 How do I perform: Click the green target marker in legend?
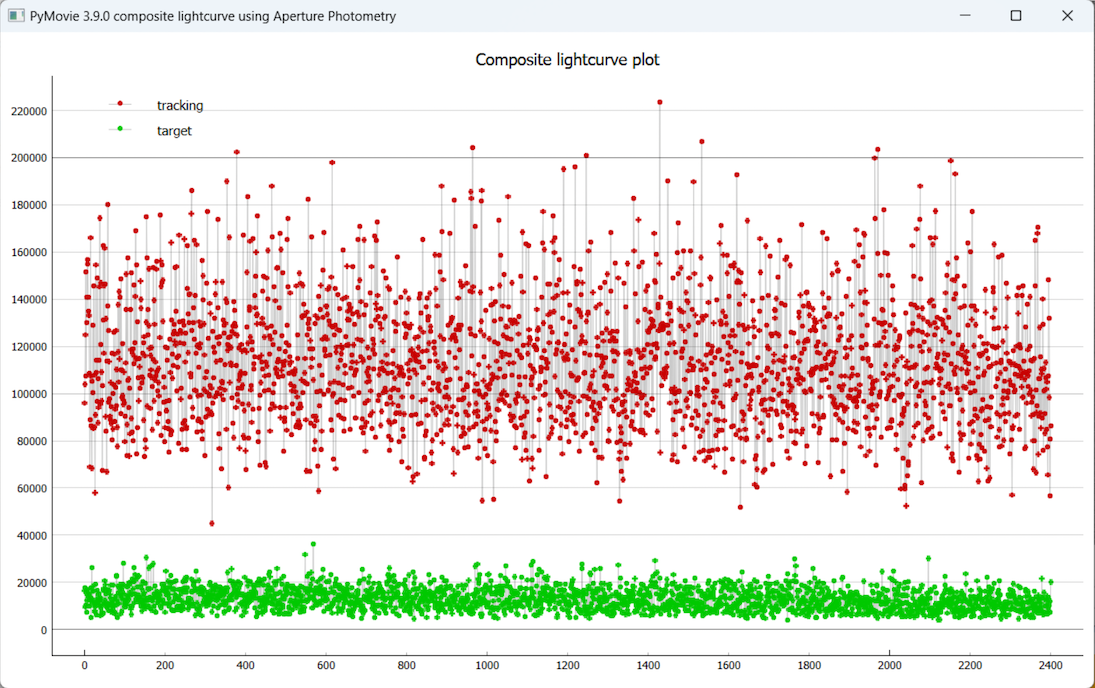[x=120, y=129]
